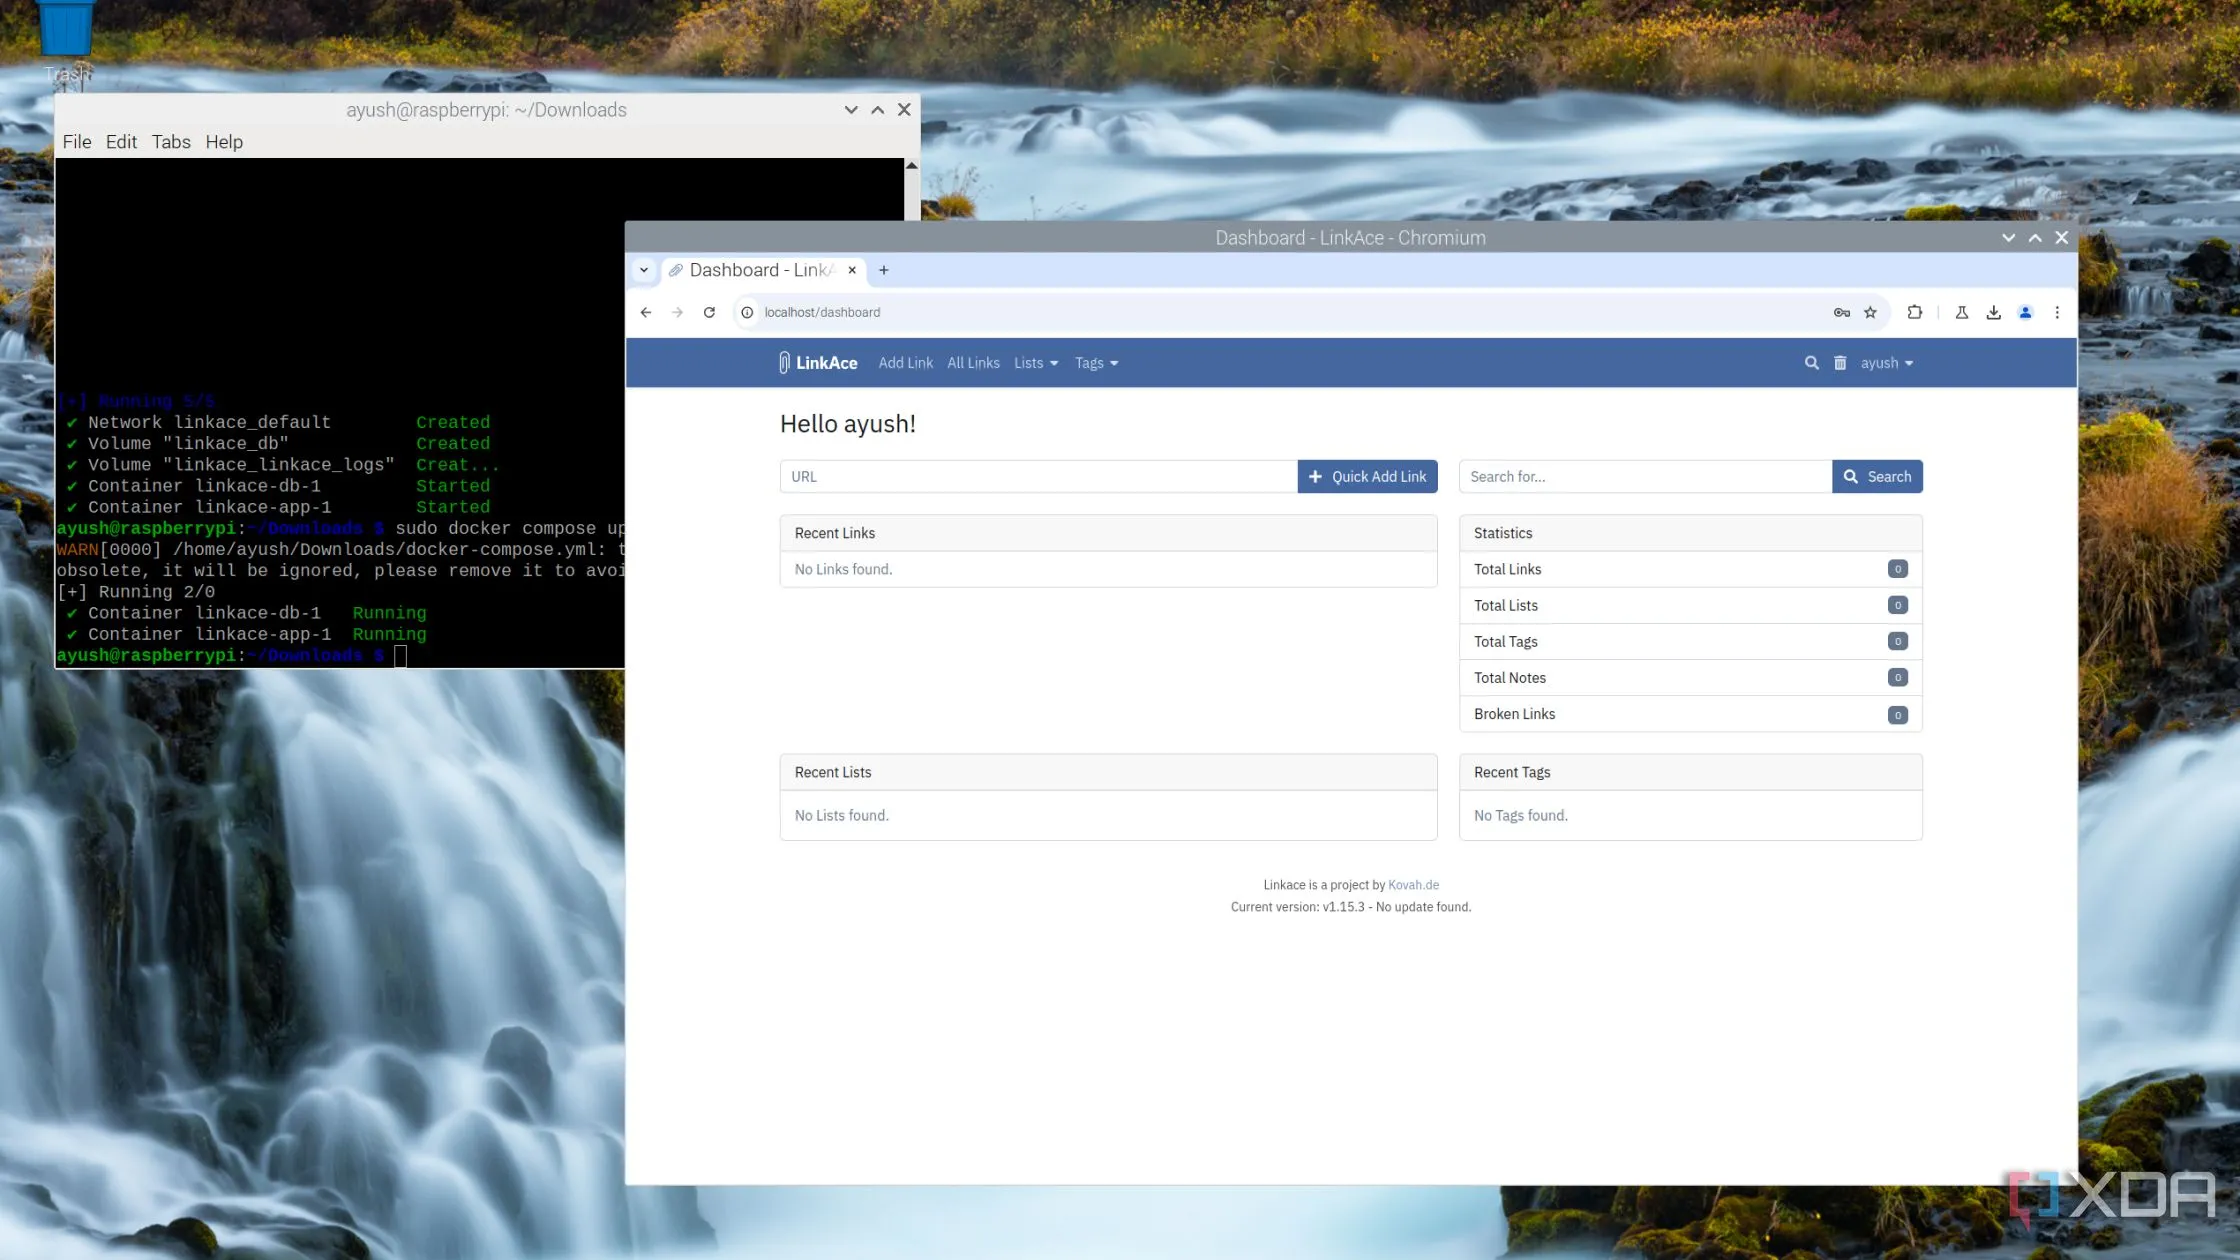
Task: Open password manager key icon
Action: (x=1842, y=312)
